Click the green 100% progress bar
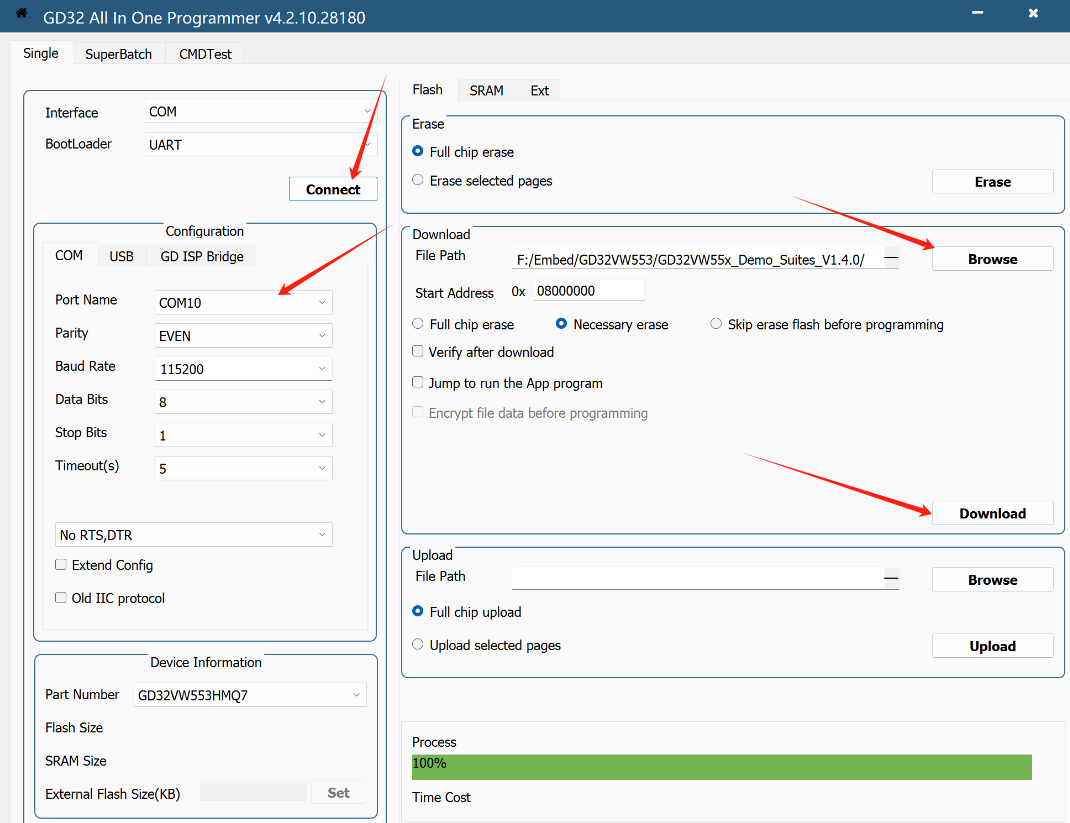The height and width of the screenshot is (823, 1070). pos(721,767)
